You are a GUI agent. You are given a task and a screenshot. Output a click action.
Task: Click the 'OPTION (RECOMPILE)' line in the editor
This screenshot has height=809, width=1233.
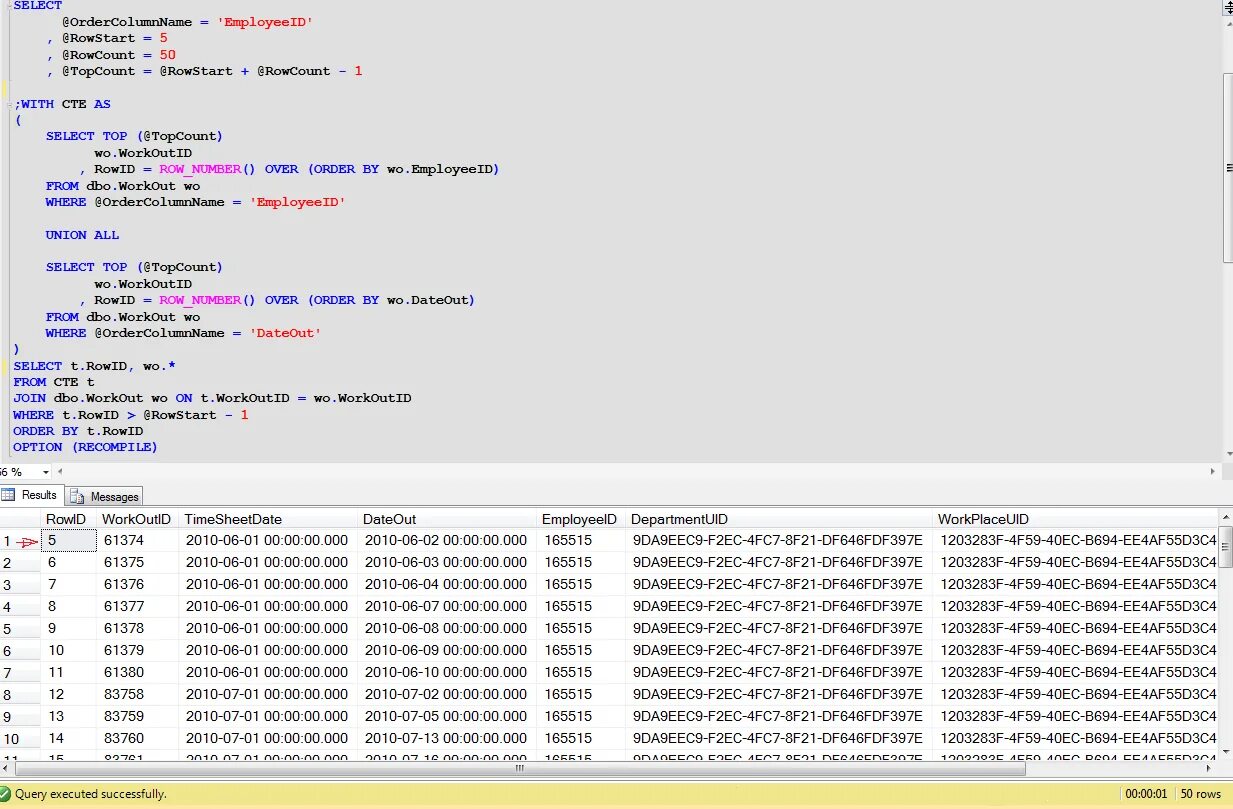click(x=85, y=447)
